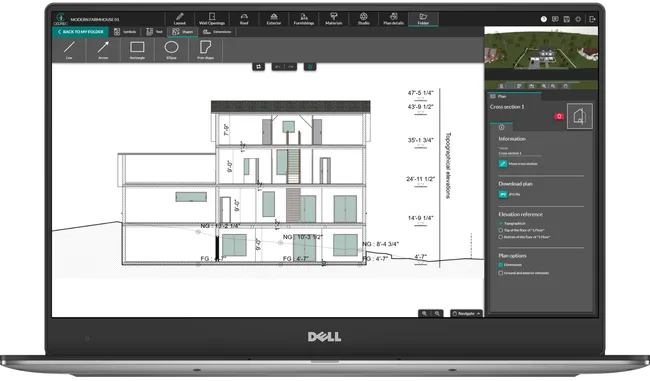Click the teal delete icon above canvas

coord(310,67)
